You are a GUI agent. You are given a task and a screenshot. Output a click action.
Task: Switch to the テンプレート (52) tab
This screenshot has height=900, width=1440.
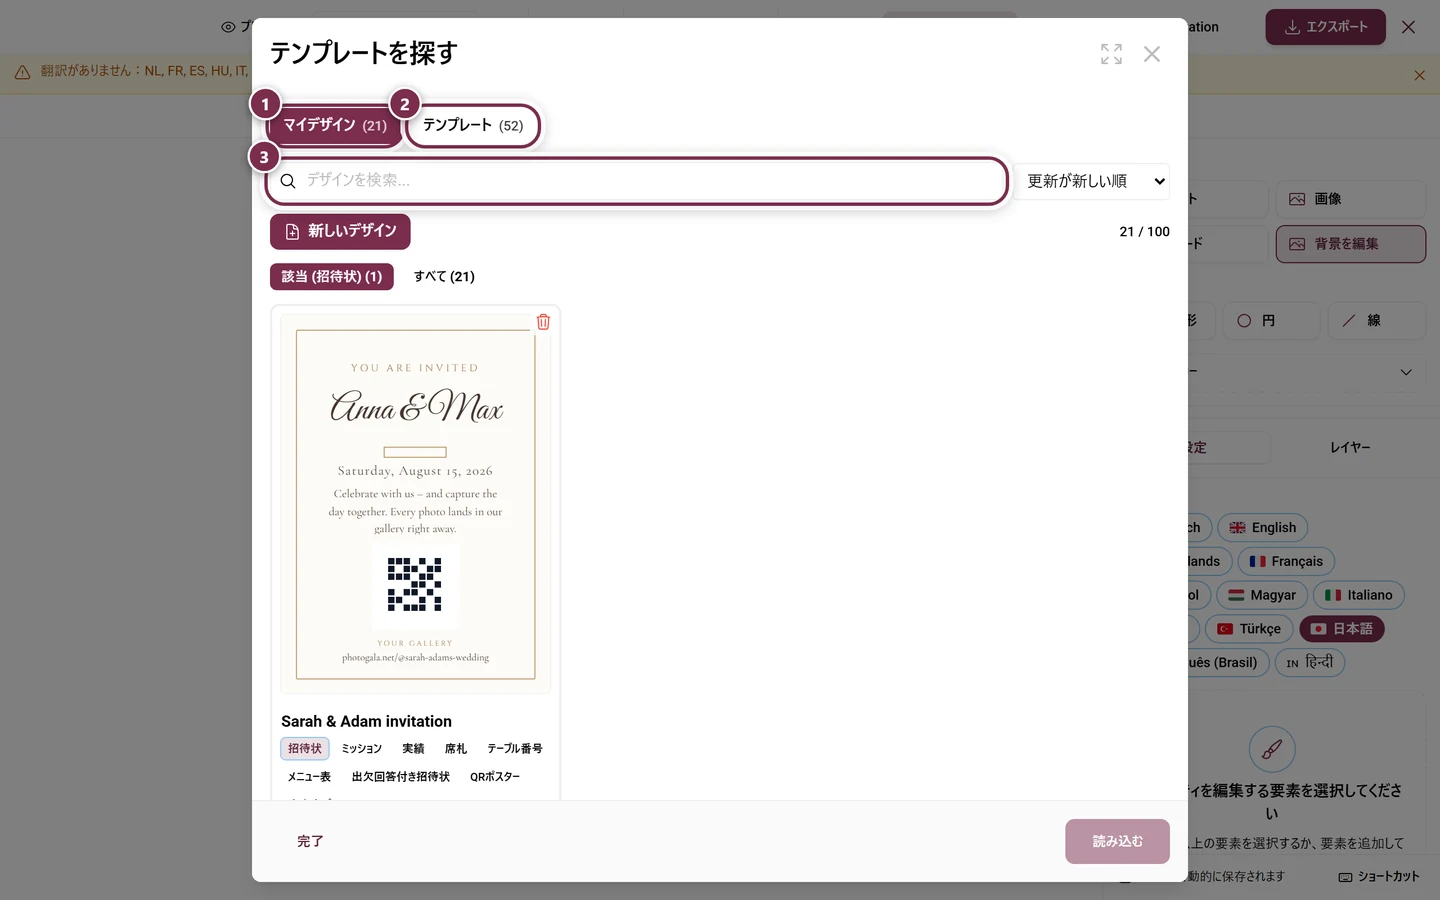pyautogui.click(x=473, y=125)
